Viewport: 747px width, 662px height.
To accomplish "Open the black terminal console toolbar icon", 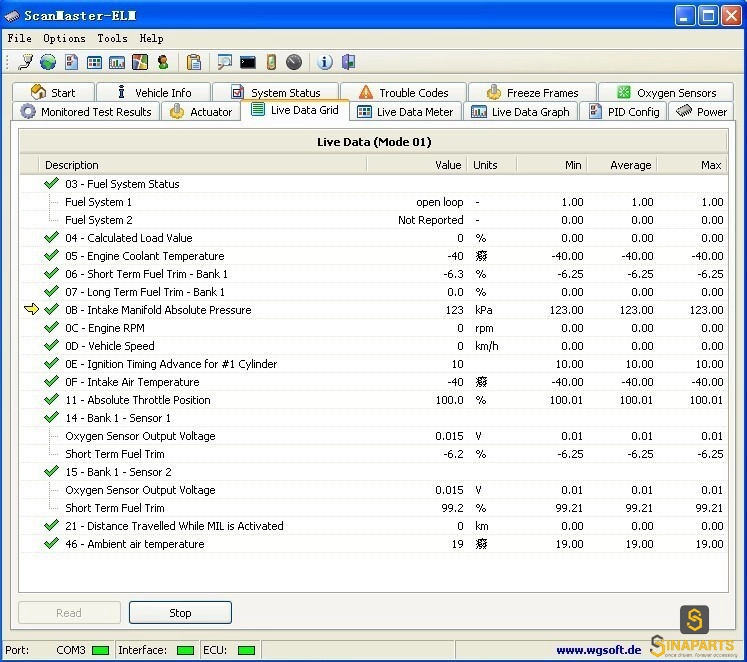I will coord(248,62).
